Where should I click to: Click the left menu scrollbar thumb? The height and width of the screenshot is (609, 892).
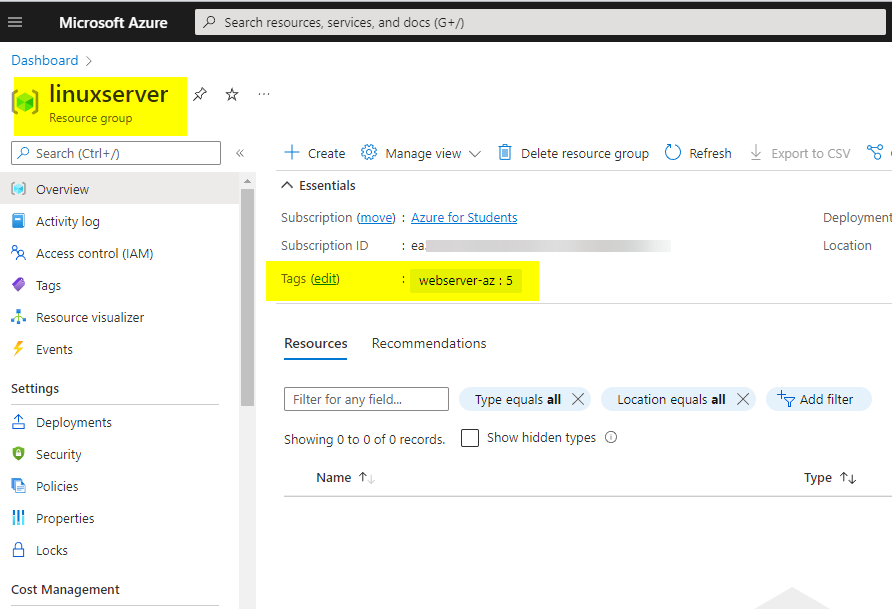point(247,297)
